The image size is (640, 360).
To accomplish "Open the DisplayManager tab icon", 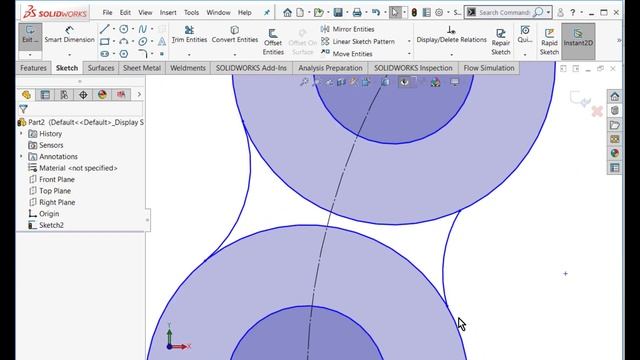I will (x=102, y=95).
